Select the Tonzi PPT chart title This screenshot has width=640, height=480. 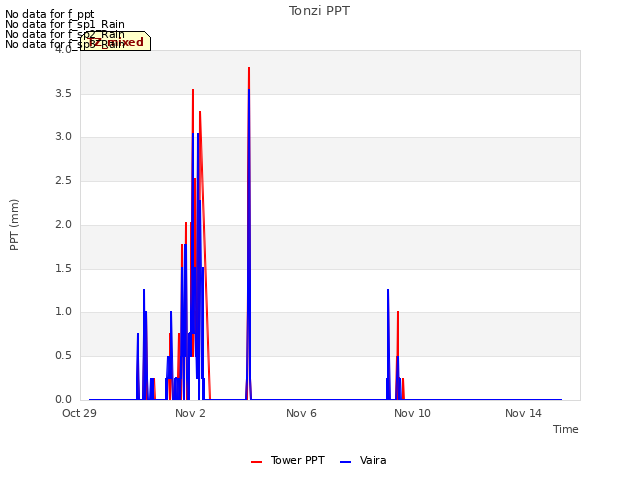[319, 11]
